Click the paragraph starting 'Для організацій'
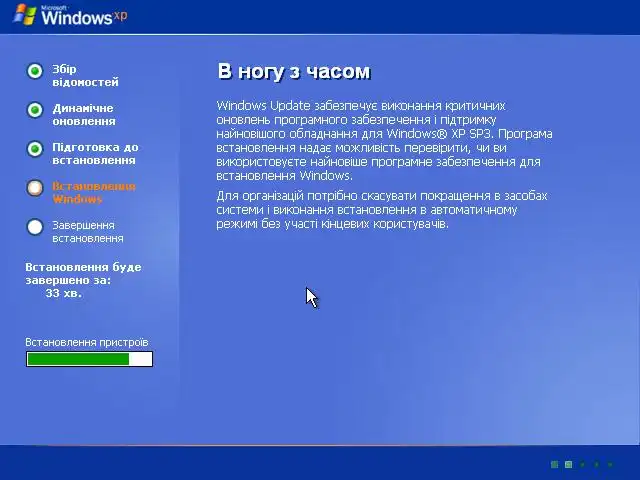Image resolution: width=640 pixels, height=480 pixels. (382, 210)
